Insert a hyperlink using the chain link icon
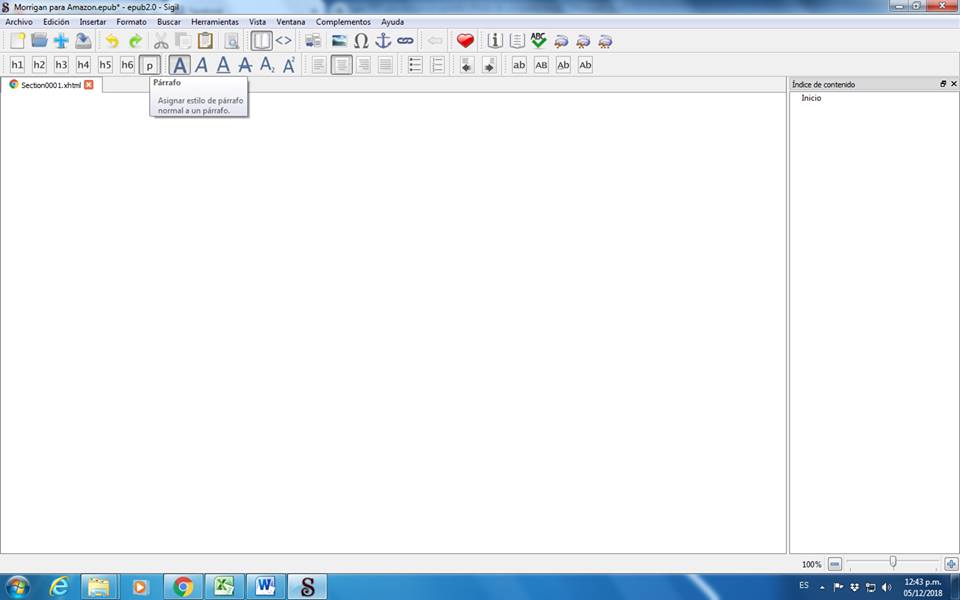Image resolution: width=960 pixels, height=600 pixels. [405, 41]
